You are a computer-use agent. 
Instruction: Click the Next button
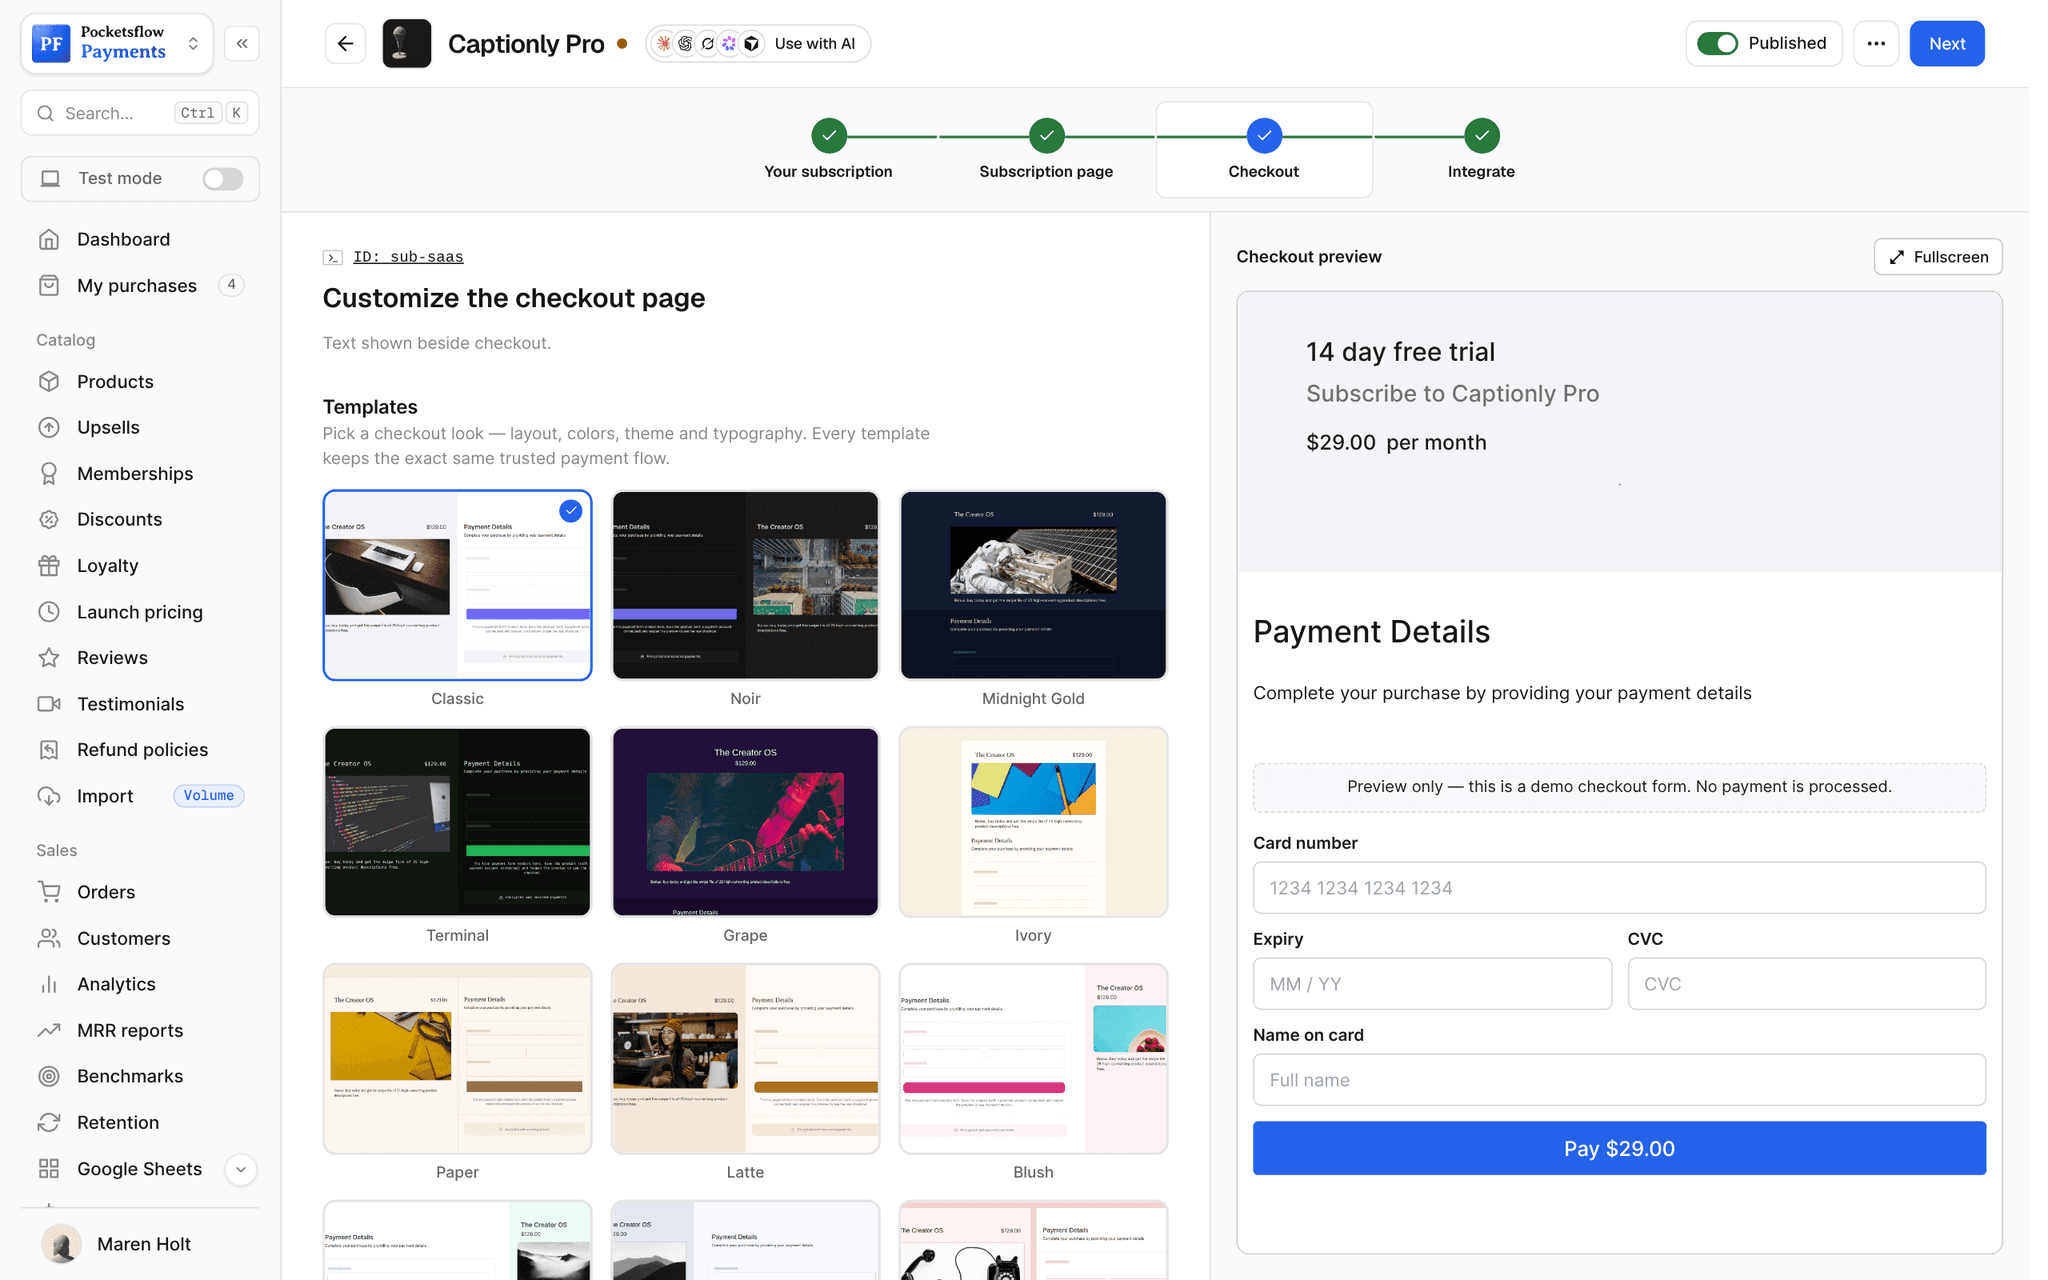[x=1946, y=44]
